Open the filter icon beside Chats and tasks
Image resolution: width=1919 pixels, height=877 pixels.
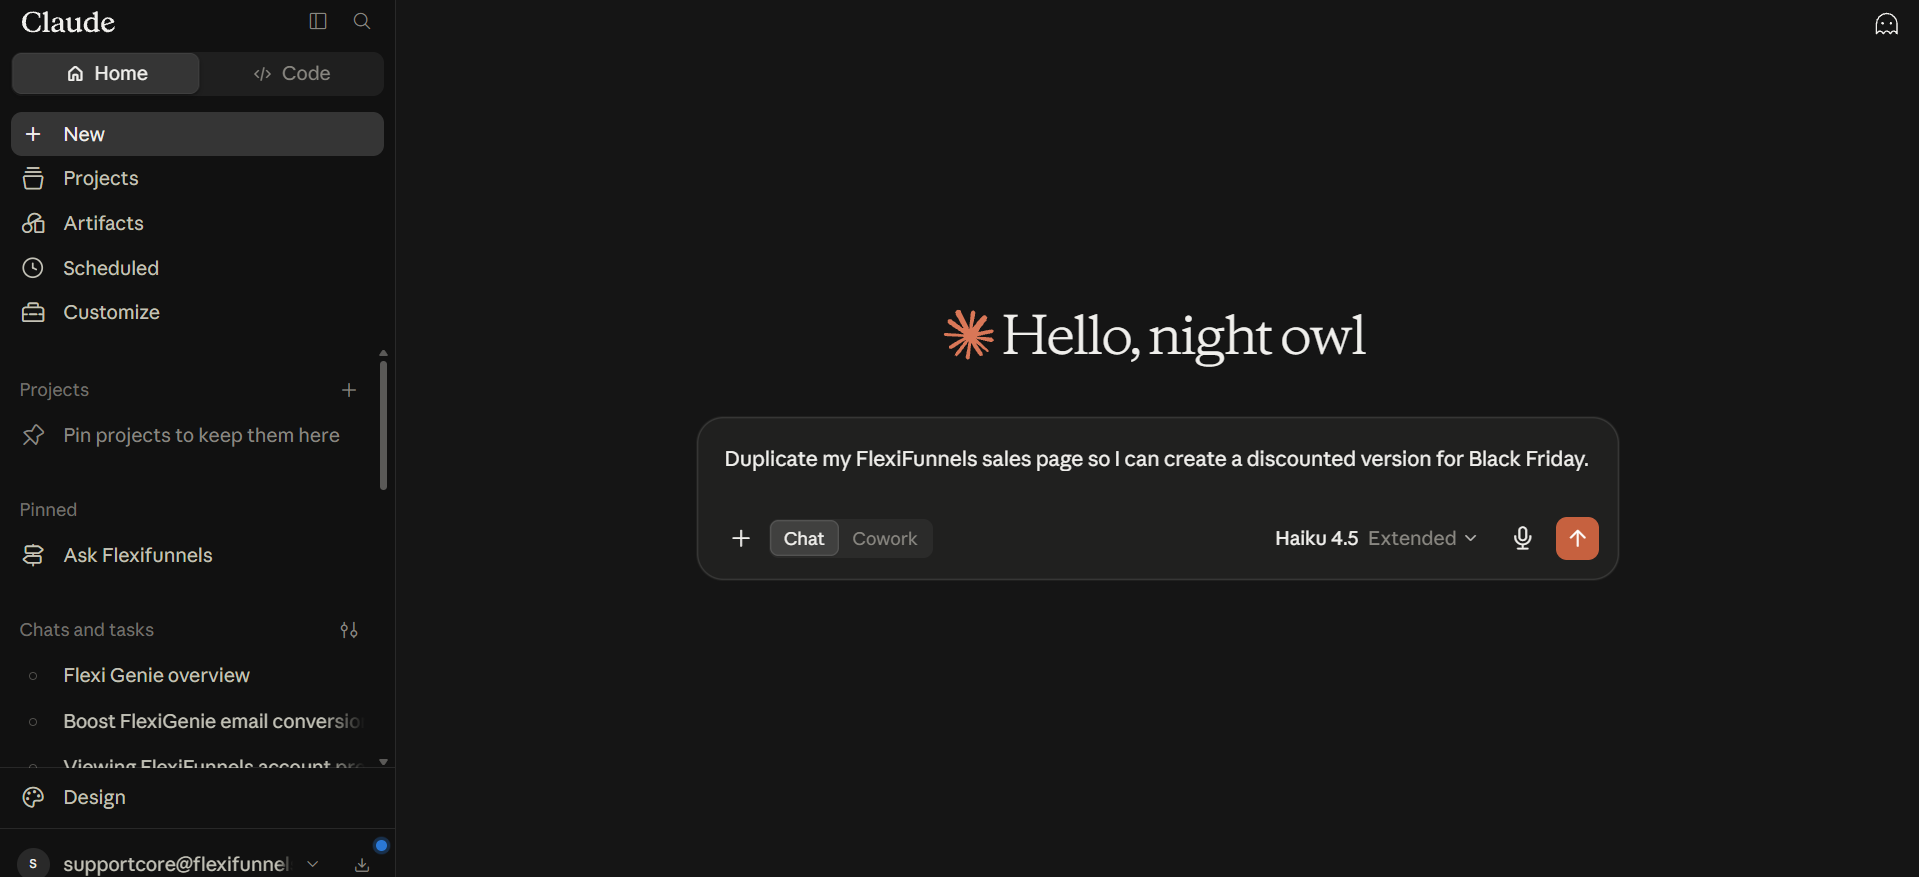349,630
